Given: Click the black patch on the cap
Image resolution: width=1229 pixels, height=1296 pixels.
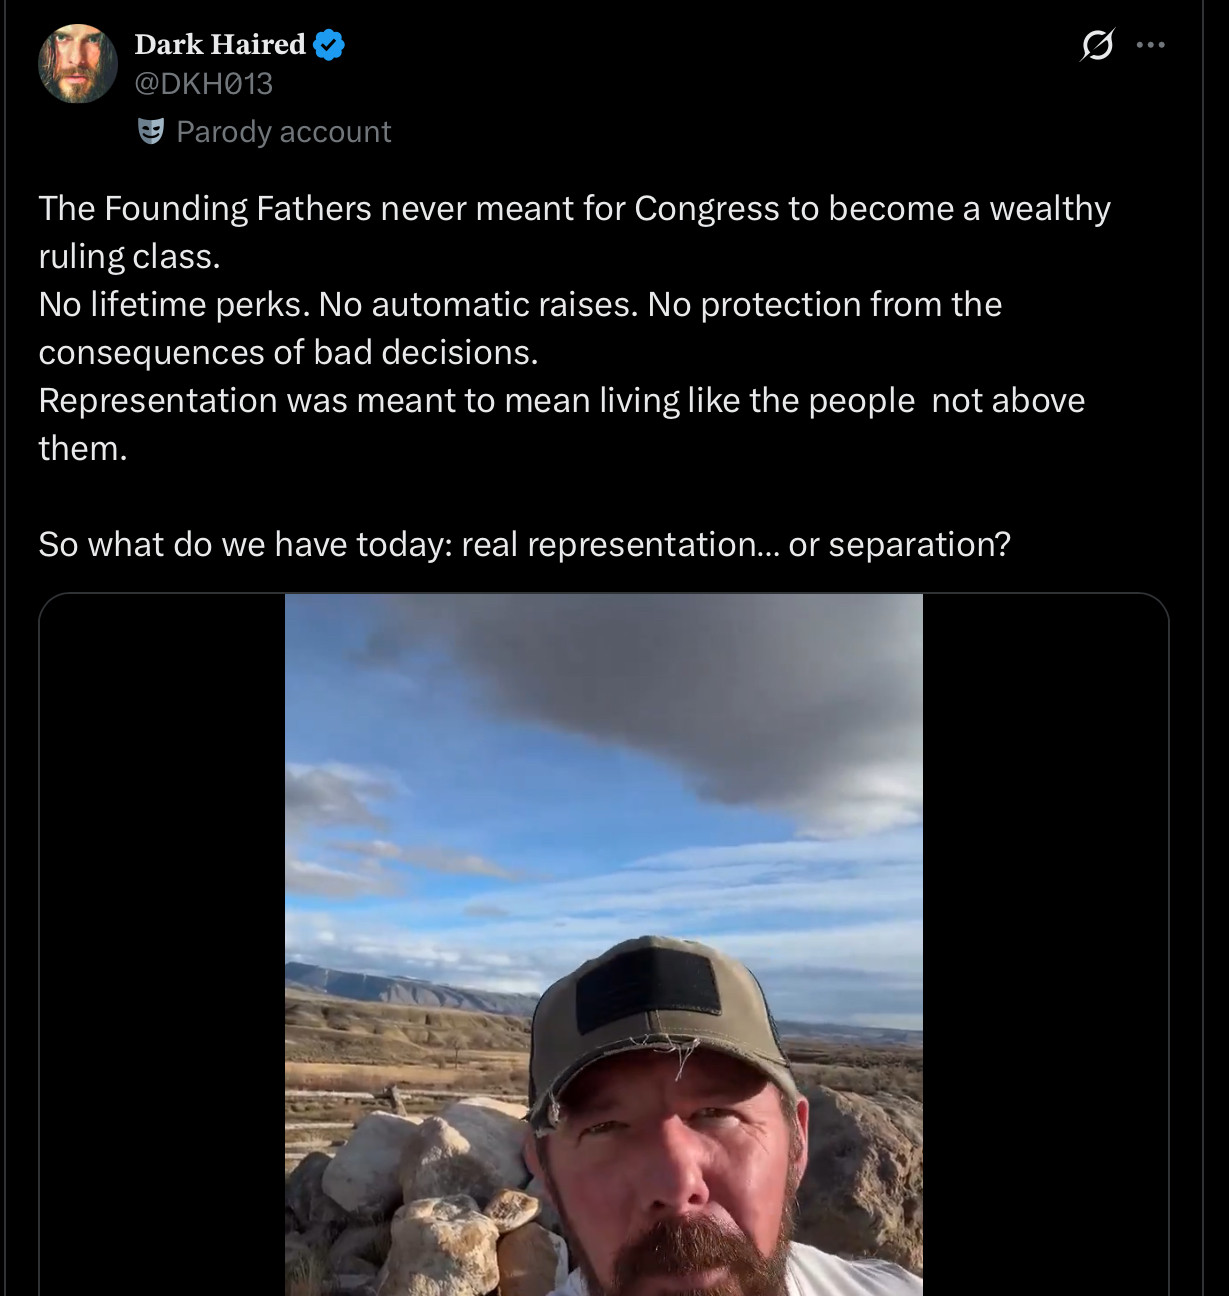Looking at the screenshot, I should 648,988.
